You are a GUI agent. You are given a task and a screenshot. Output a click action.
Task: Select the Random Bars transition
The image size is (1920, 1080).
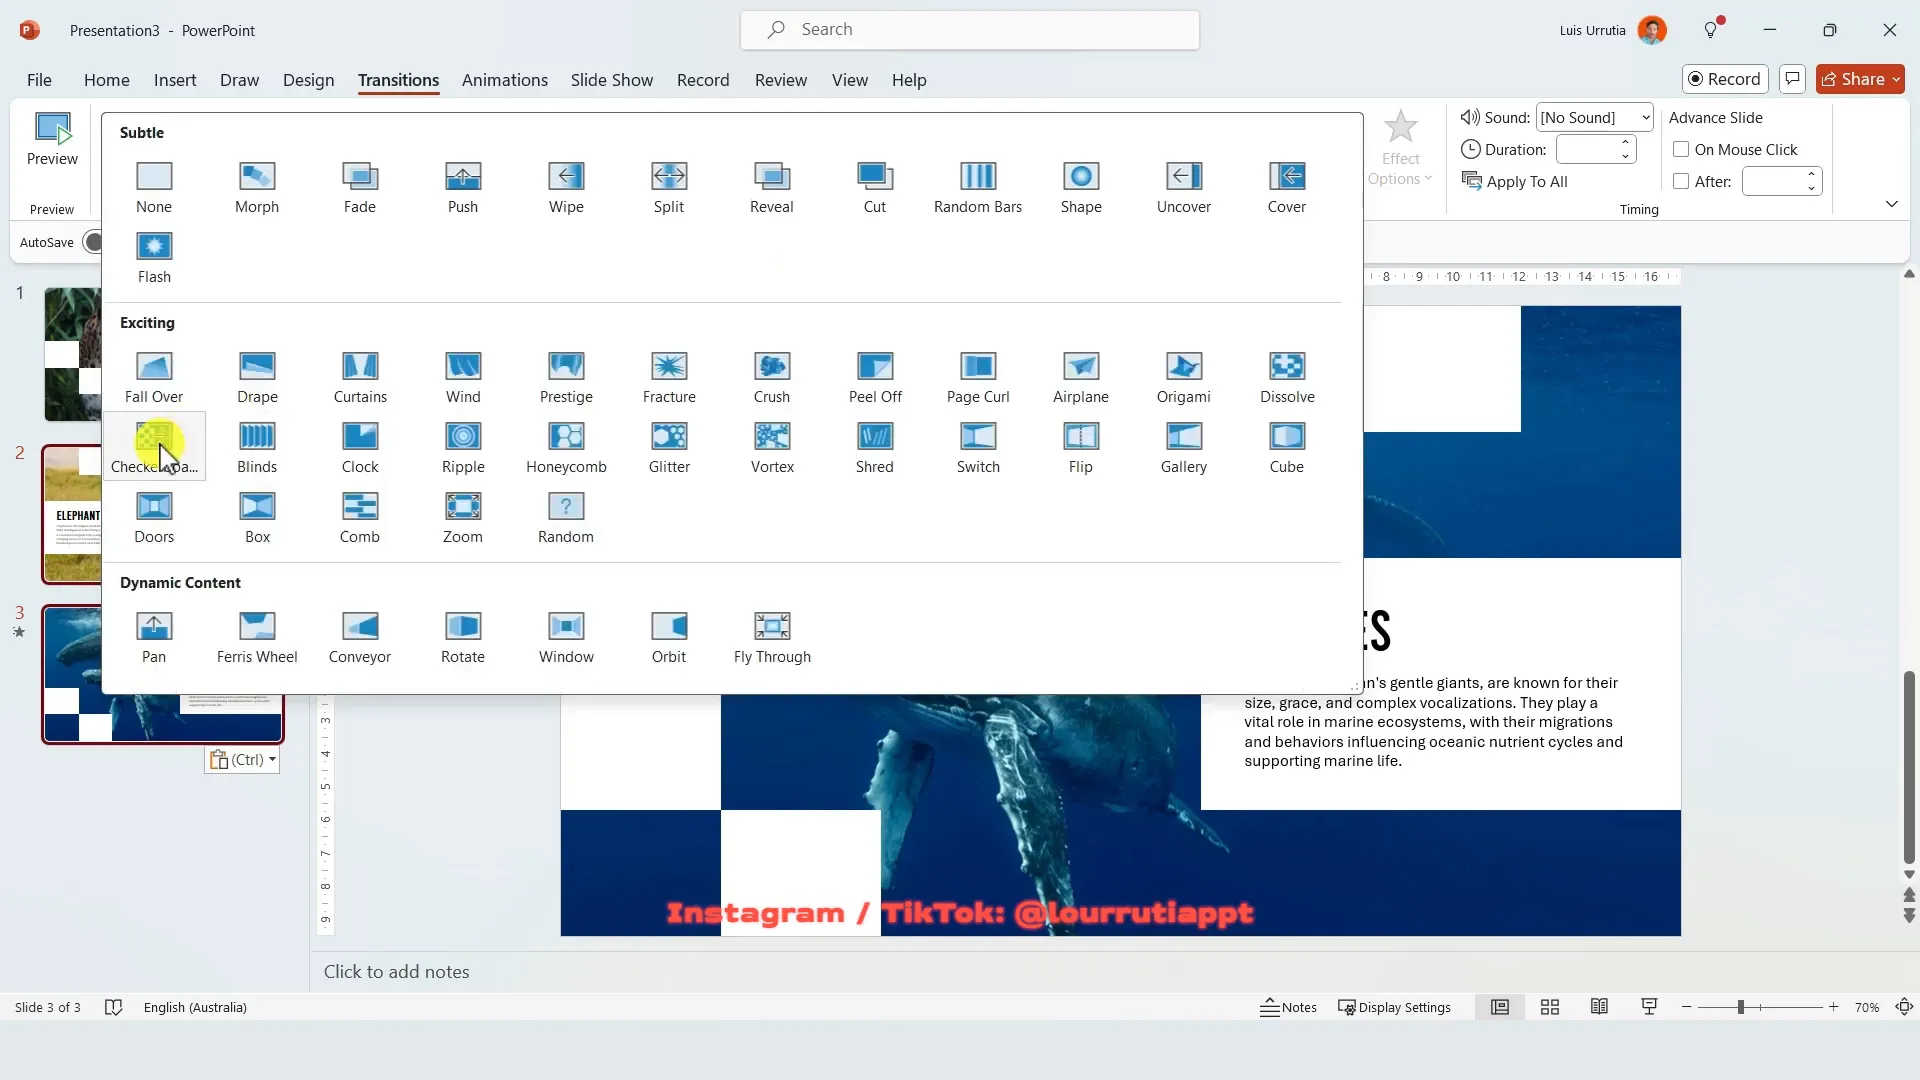(978, 187)
